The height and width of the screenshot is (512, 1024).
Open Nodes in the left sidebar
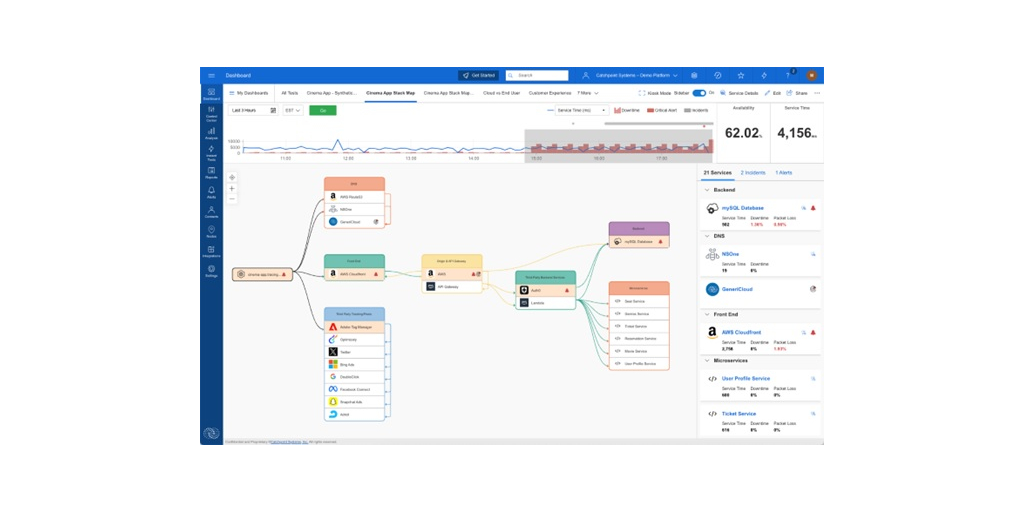click(x=211, y=231)
